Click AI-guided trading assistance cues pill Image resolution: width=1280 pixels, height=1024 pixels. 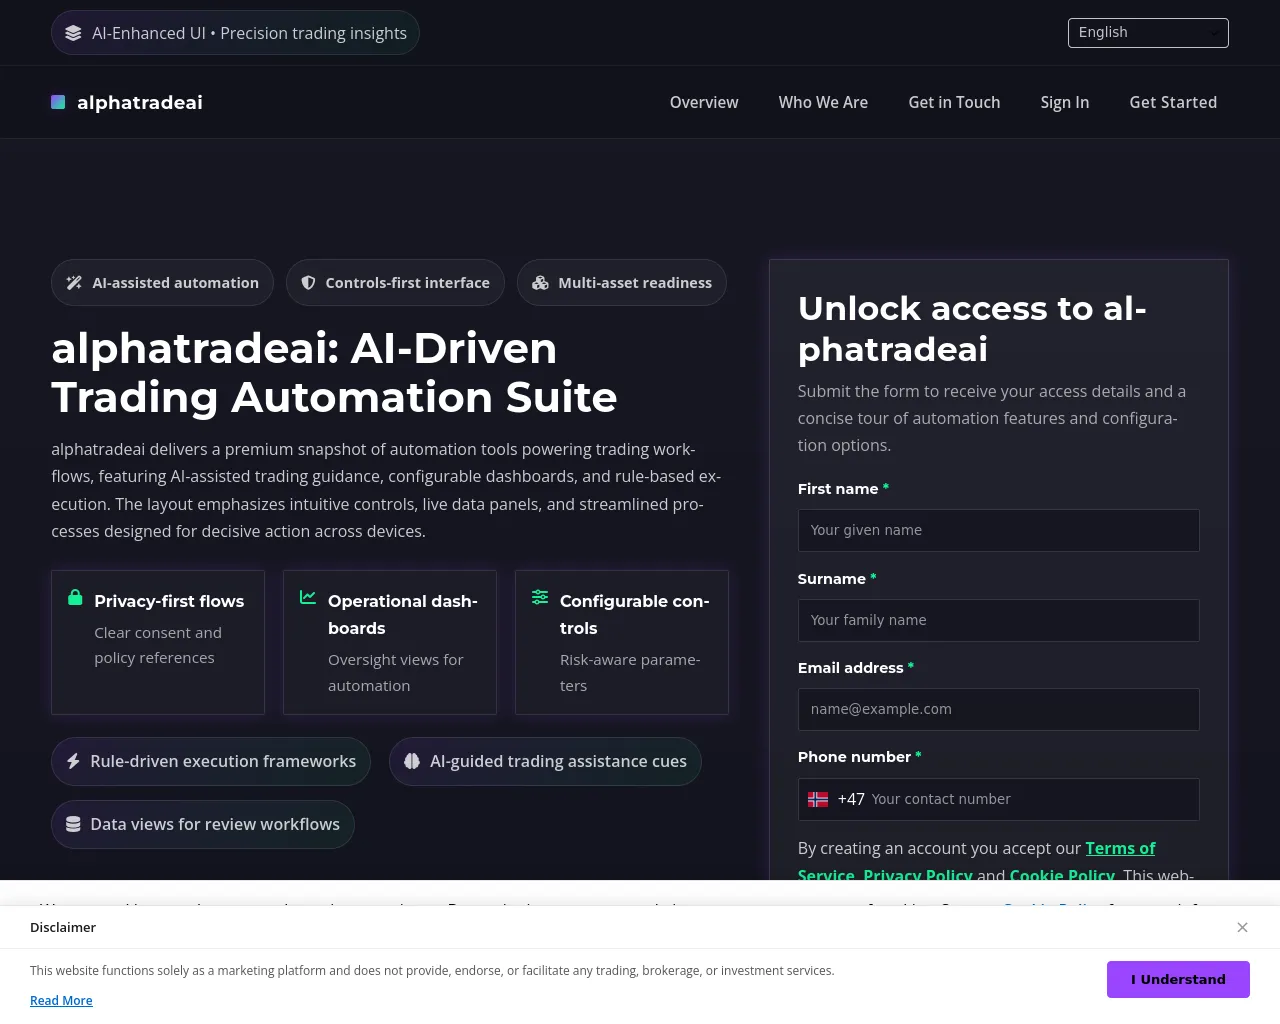pos(545,761)
